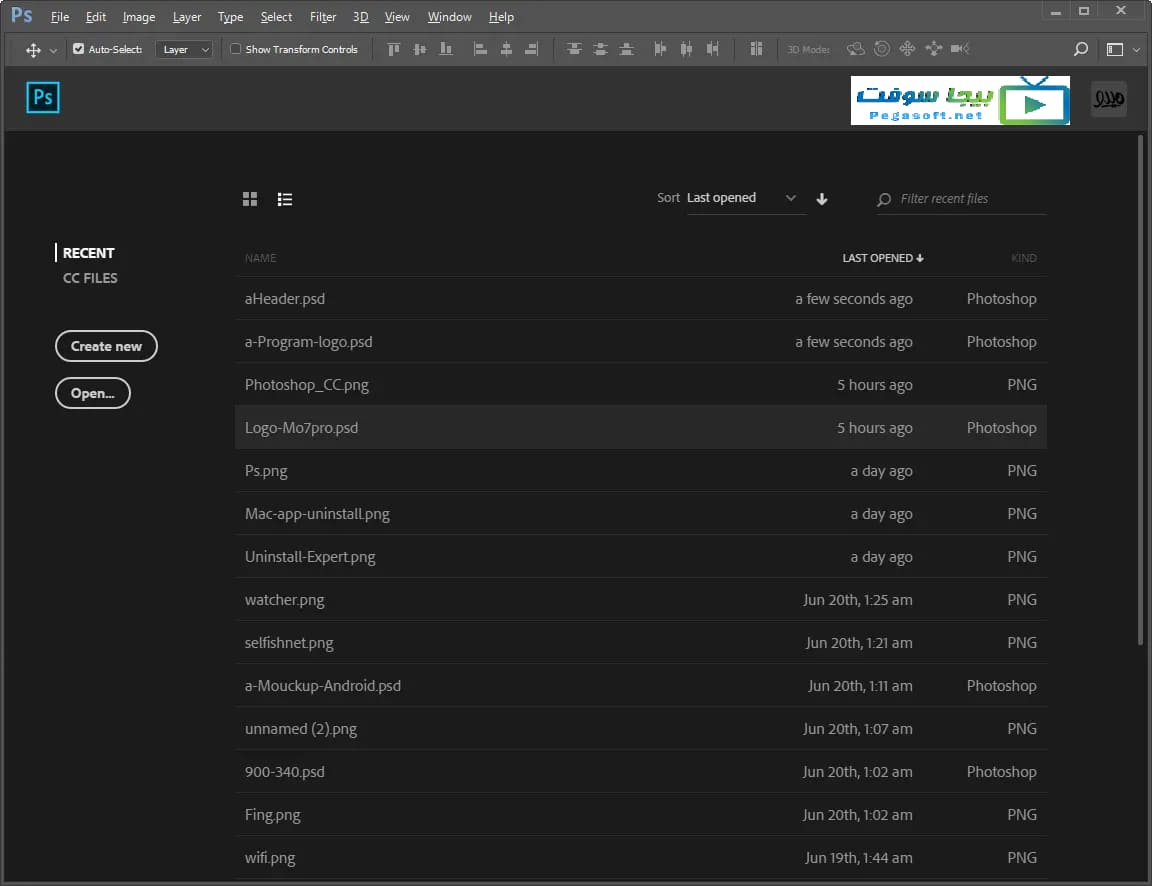Viewport: 1152px width, 886px height.
Task: Open the File menu
Action: [60, 17]
